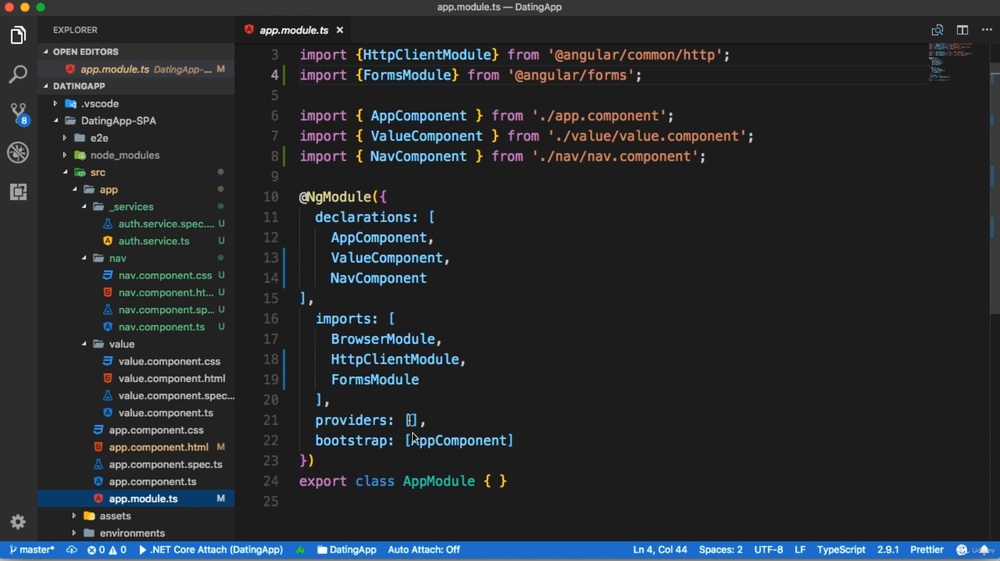Open errors and warnings count in status bar
1000x561 pixels.
(x=107, y=550)
